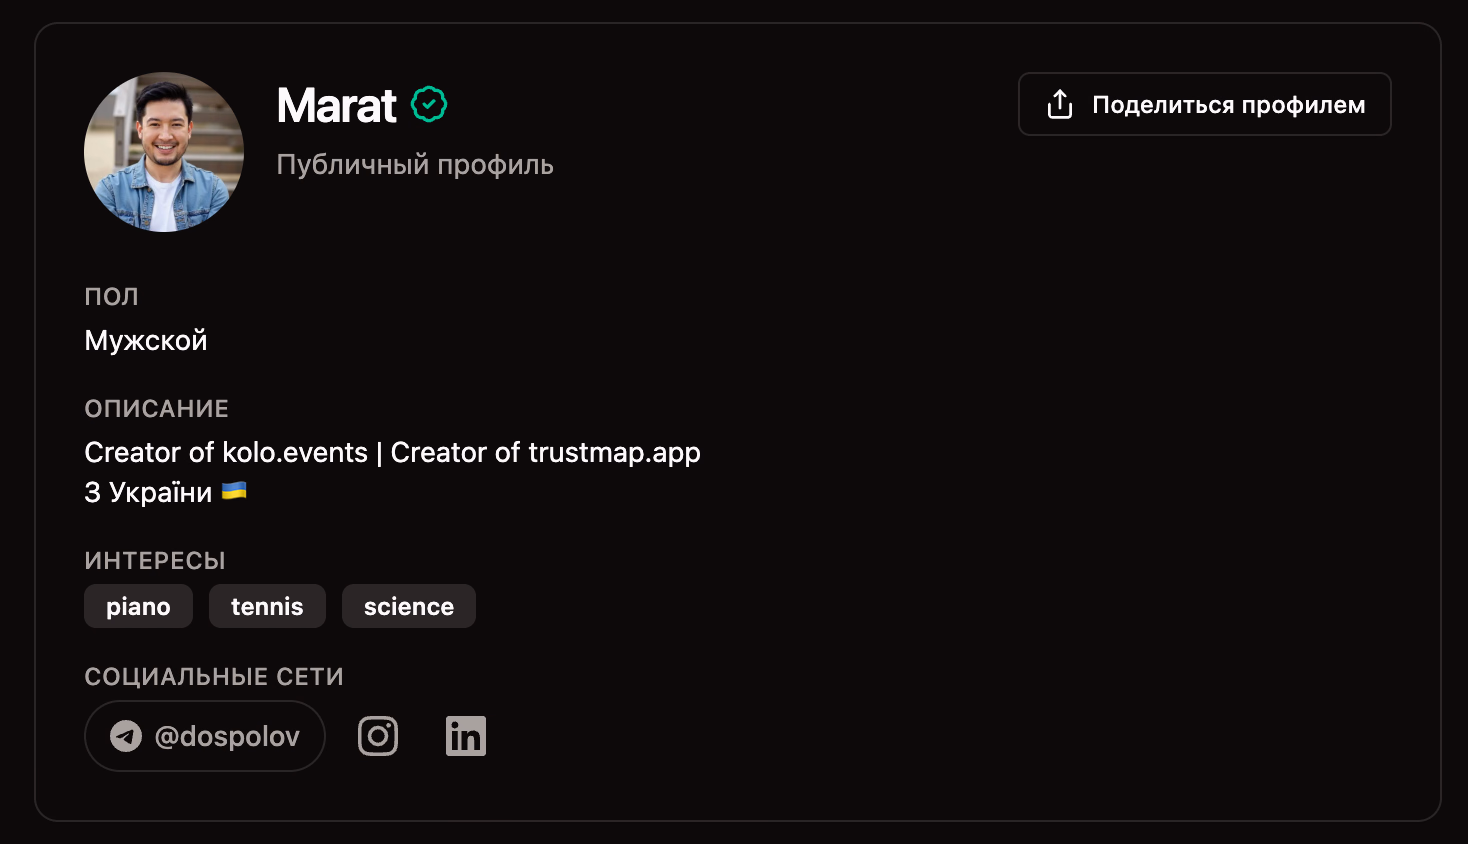Click the Публичный профиль subtitle

coord(415,165)
